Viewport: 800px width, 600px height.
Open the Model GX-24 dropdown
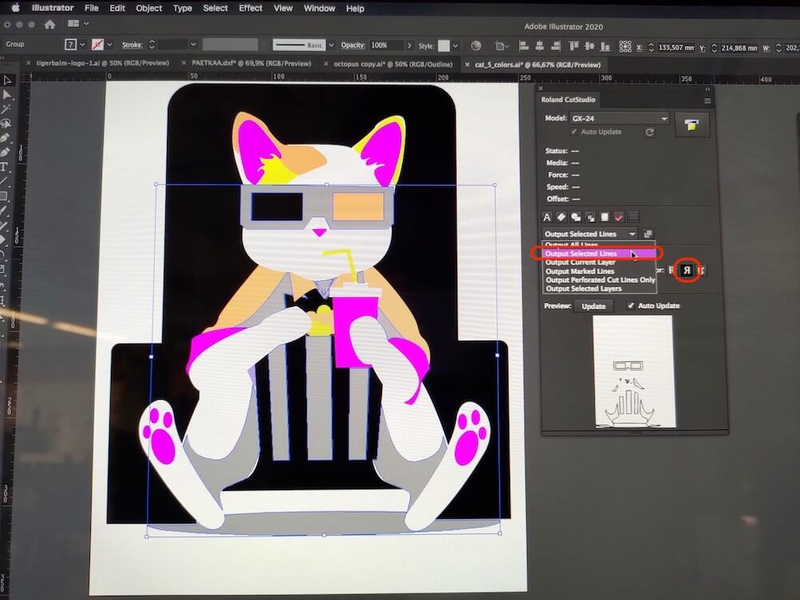click(x=663, y=118)
